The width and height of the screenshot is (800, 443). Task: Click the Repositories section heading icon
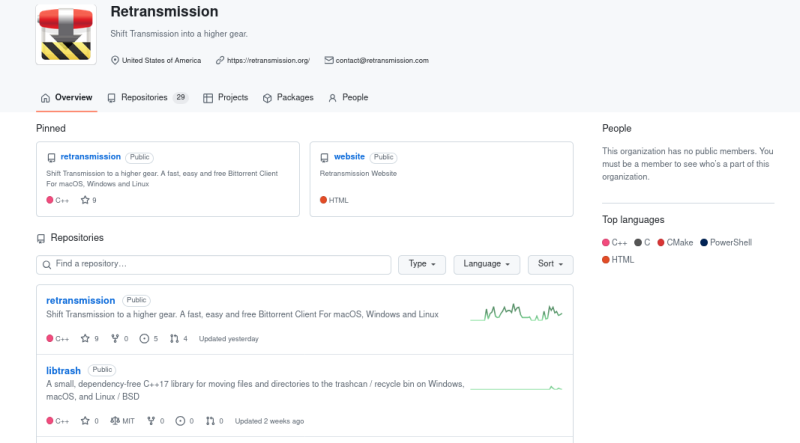tap(41, 238)
